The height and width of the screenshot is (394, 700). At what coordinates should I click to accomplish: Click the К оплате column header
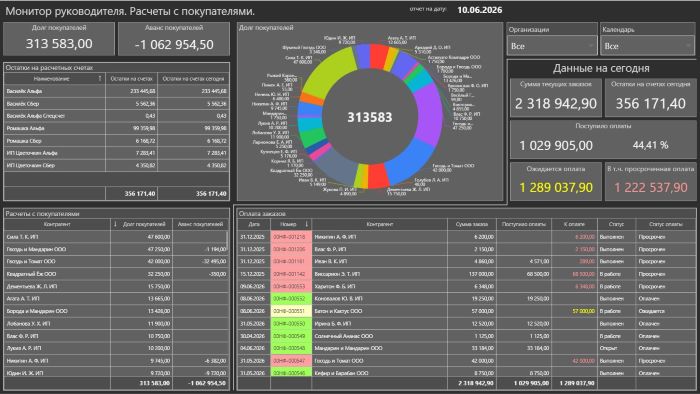(x=574, y=224)
